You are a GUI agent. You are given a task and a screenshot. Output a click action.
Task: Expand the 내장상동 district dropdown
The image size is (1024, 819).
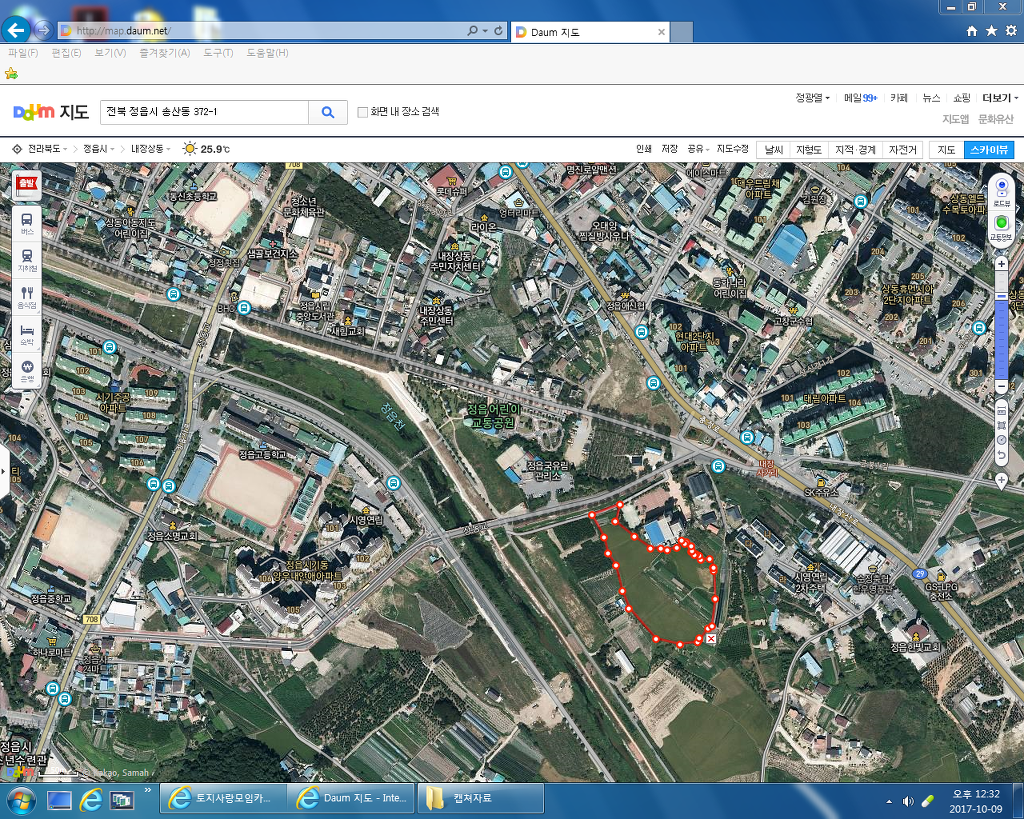(x=151, y=149)
